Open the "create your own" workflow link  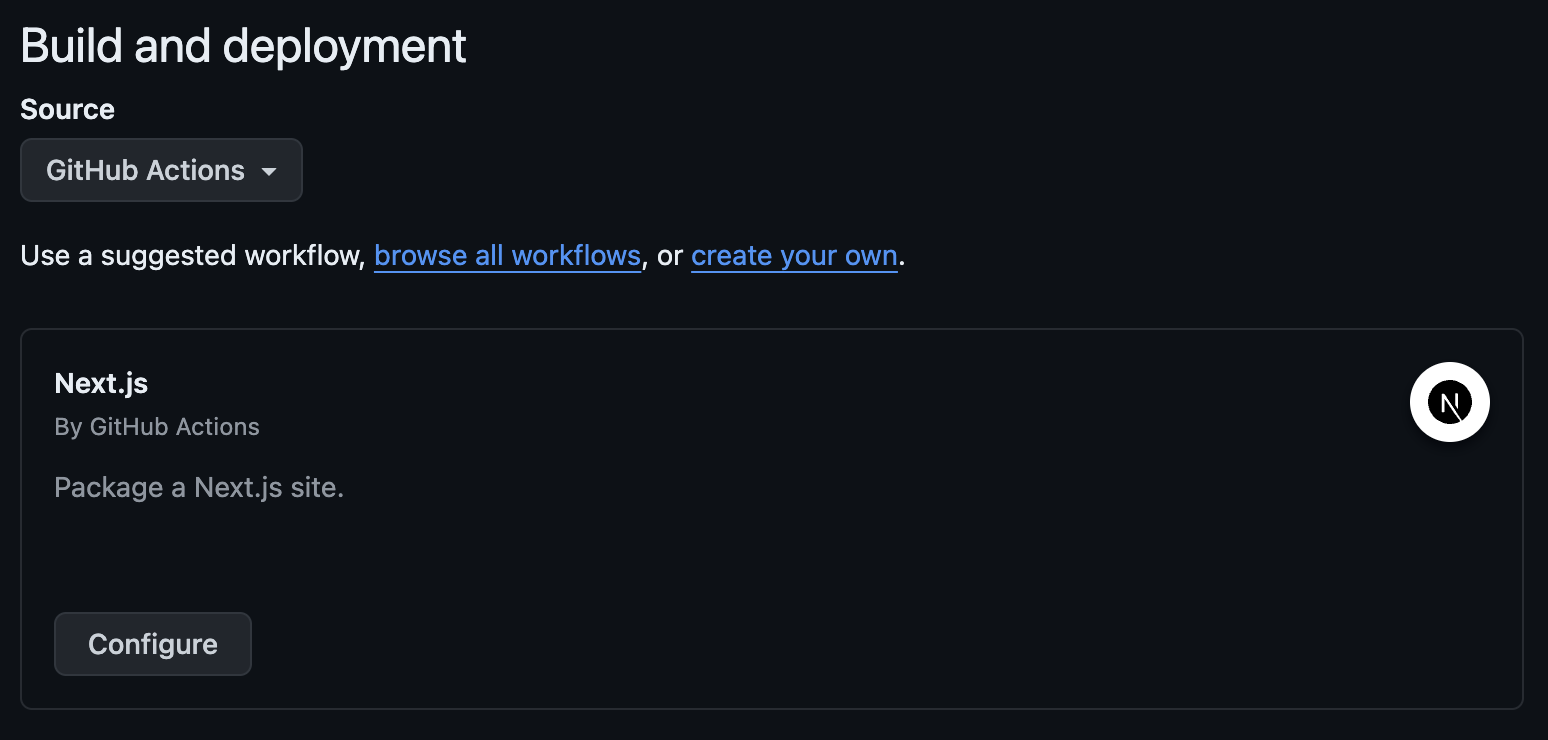click(x=794, y=256)
